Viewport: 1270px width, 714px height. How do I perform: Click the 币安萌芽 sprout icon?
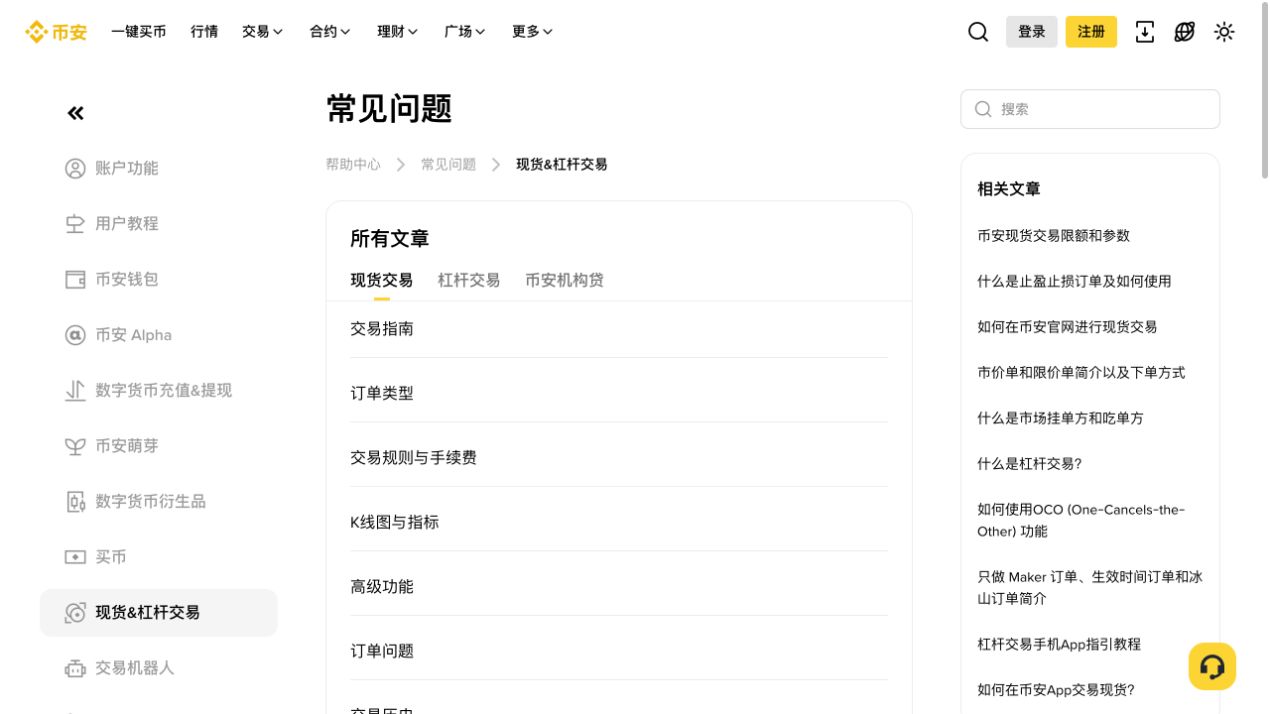pos(75,446)
